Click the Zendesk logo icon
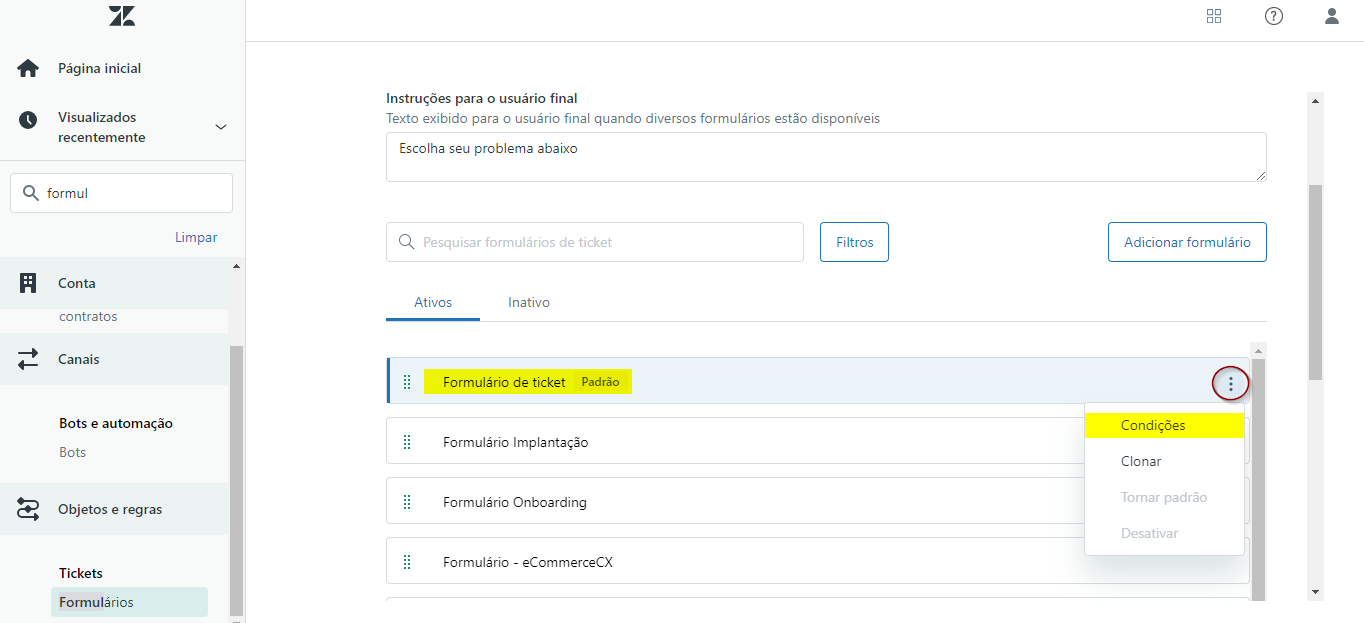This screenshot has height=623, width=1364. (x=122, y=16)
